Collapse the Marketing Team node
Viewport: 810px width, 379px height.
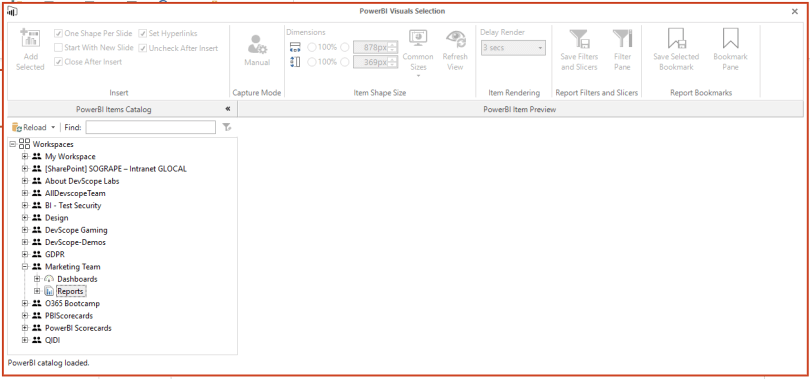(x=24, y=267)
